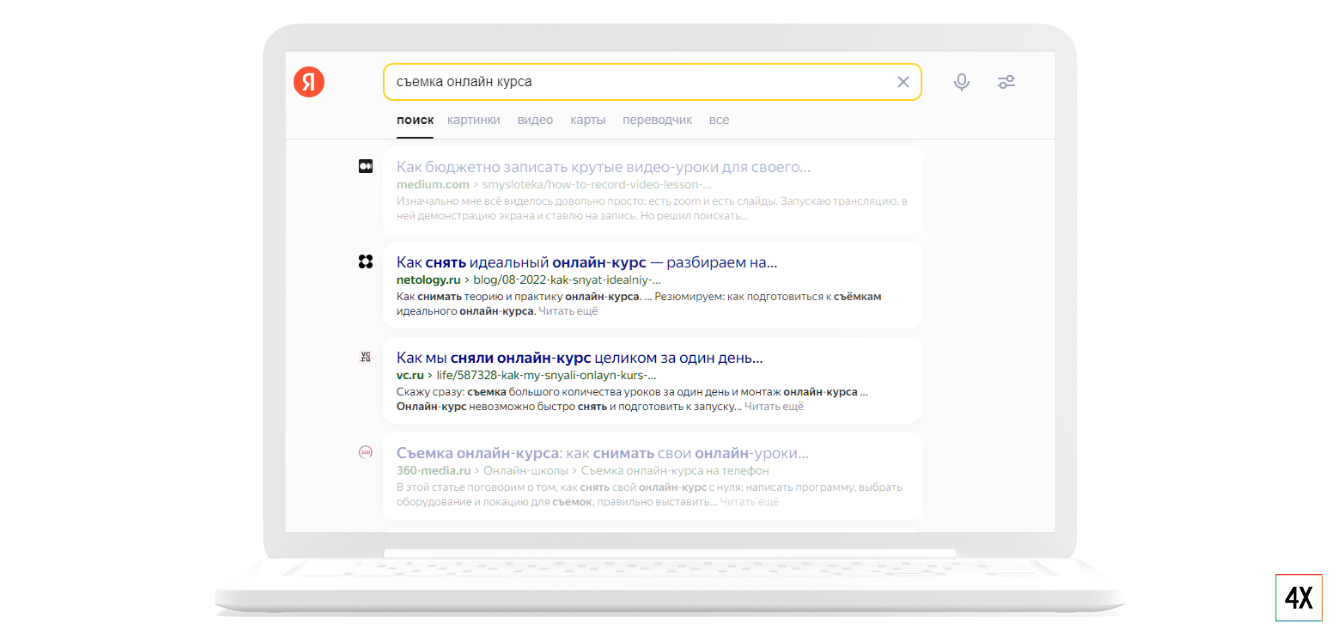Open search settings sliders icon

click(1006, 82)
